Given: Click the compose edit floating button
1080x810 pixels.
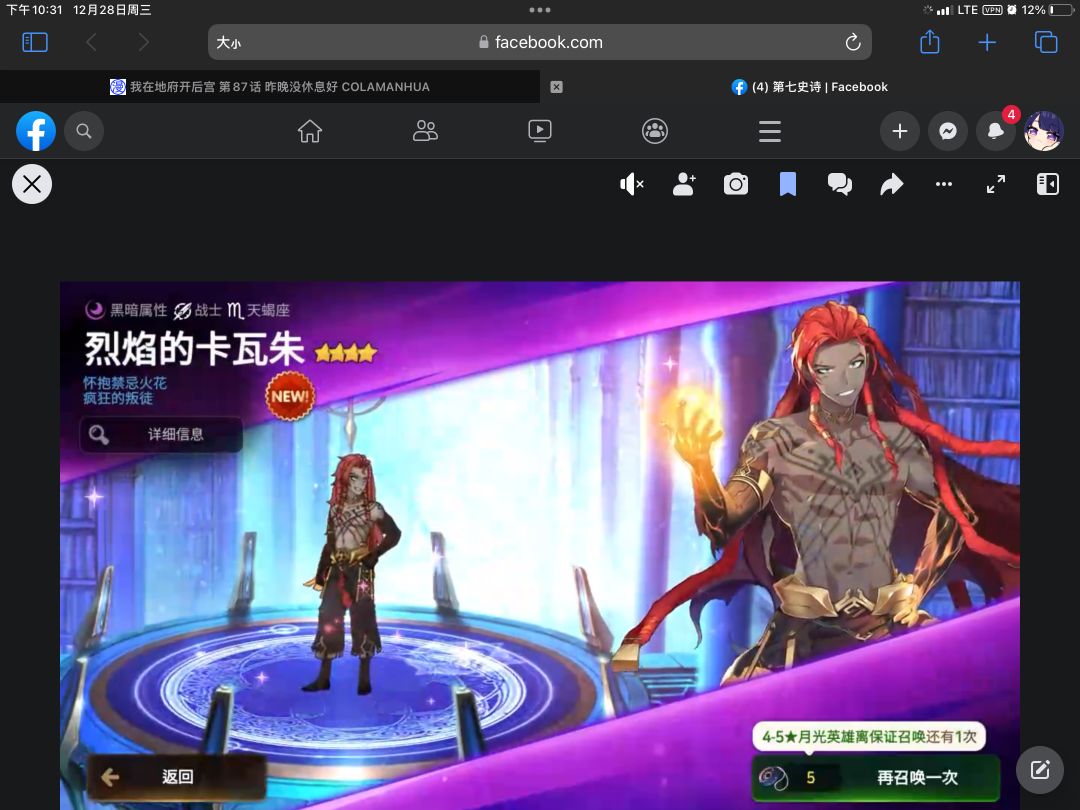Looking at the screenshot, I should (1040, 770).
